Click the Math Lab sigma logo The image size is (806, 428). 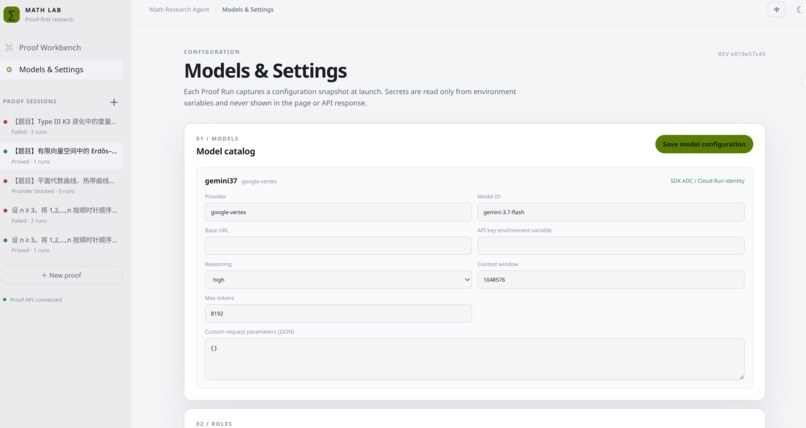pyautogui.click(x=11, y=14)
